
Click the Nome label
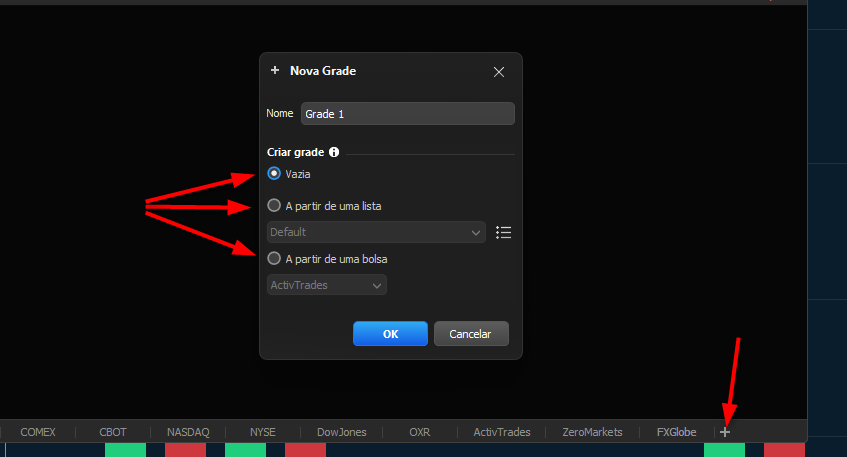[x=280, y=113]
